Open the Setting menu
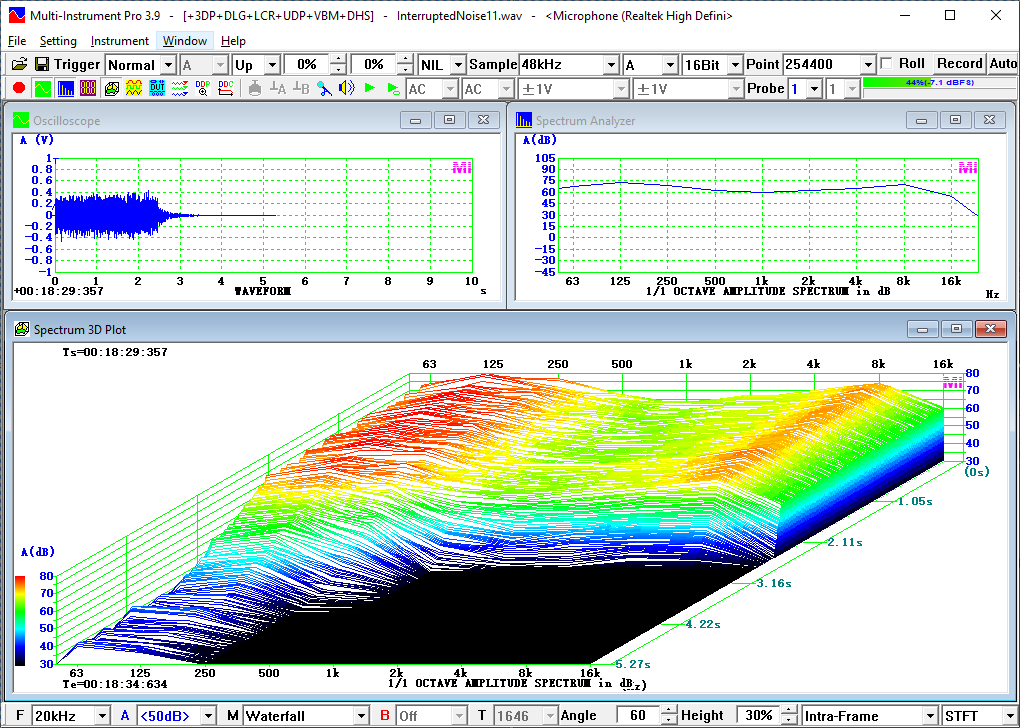This screenshot has height=728, width=1020. tap(58, 41)
